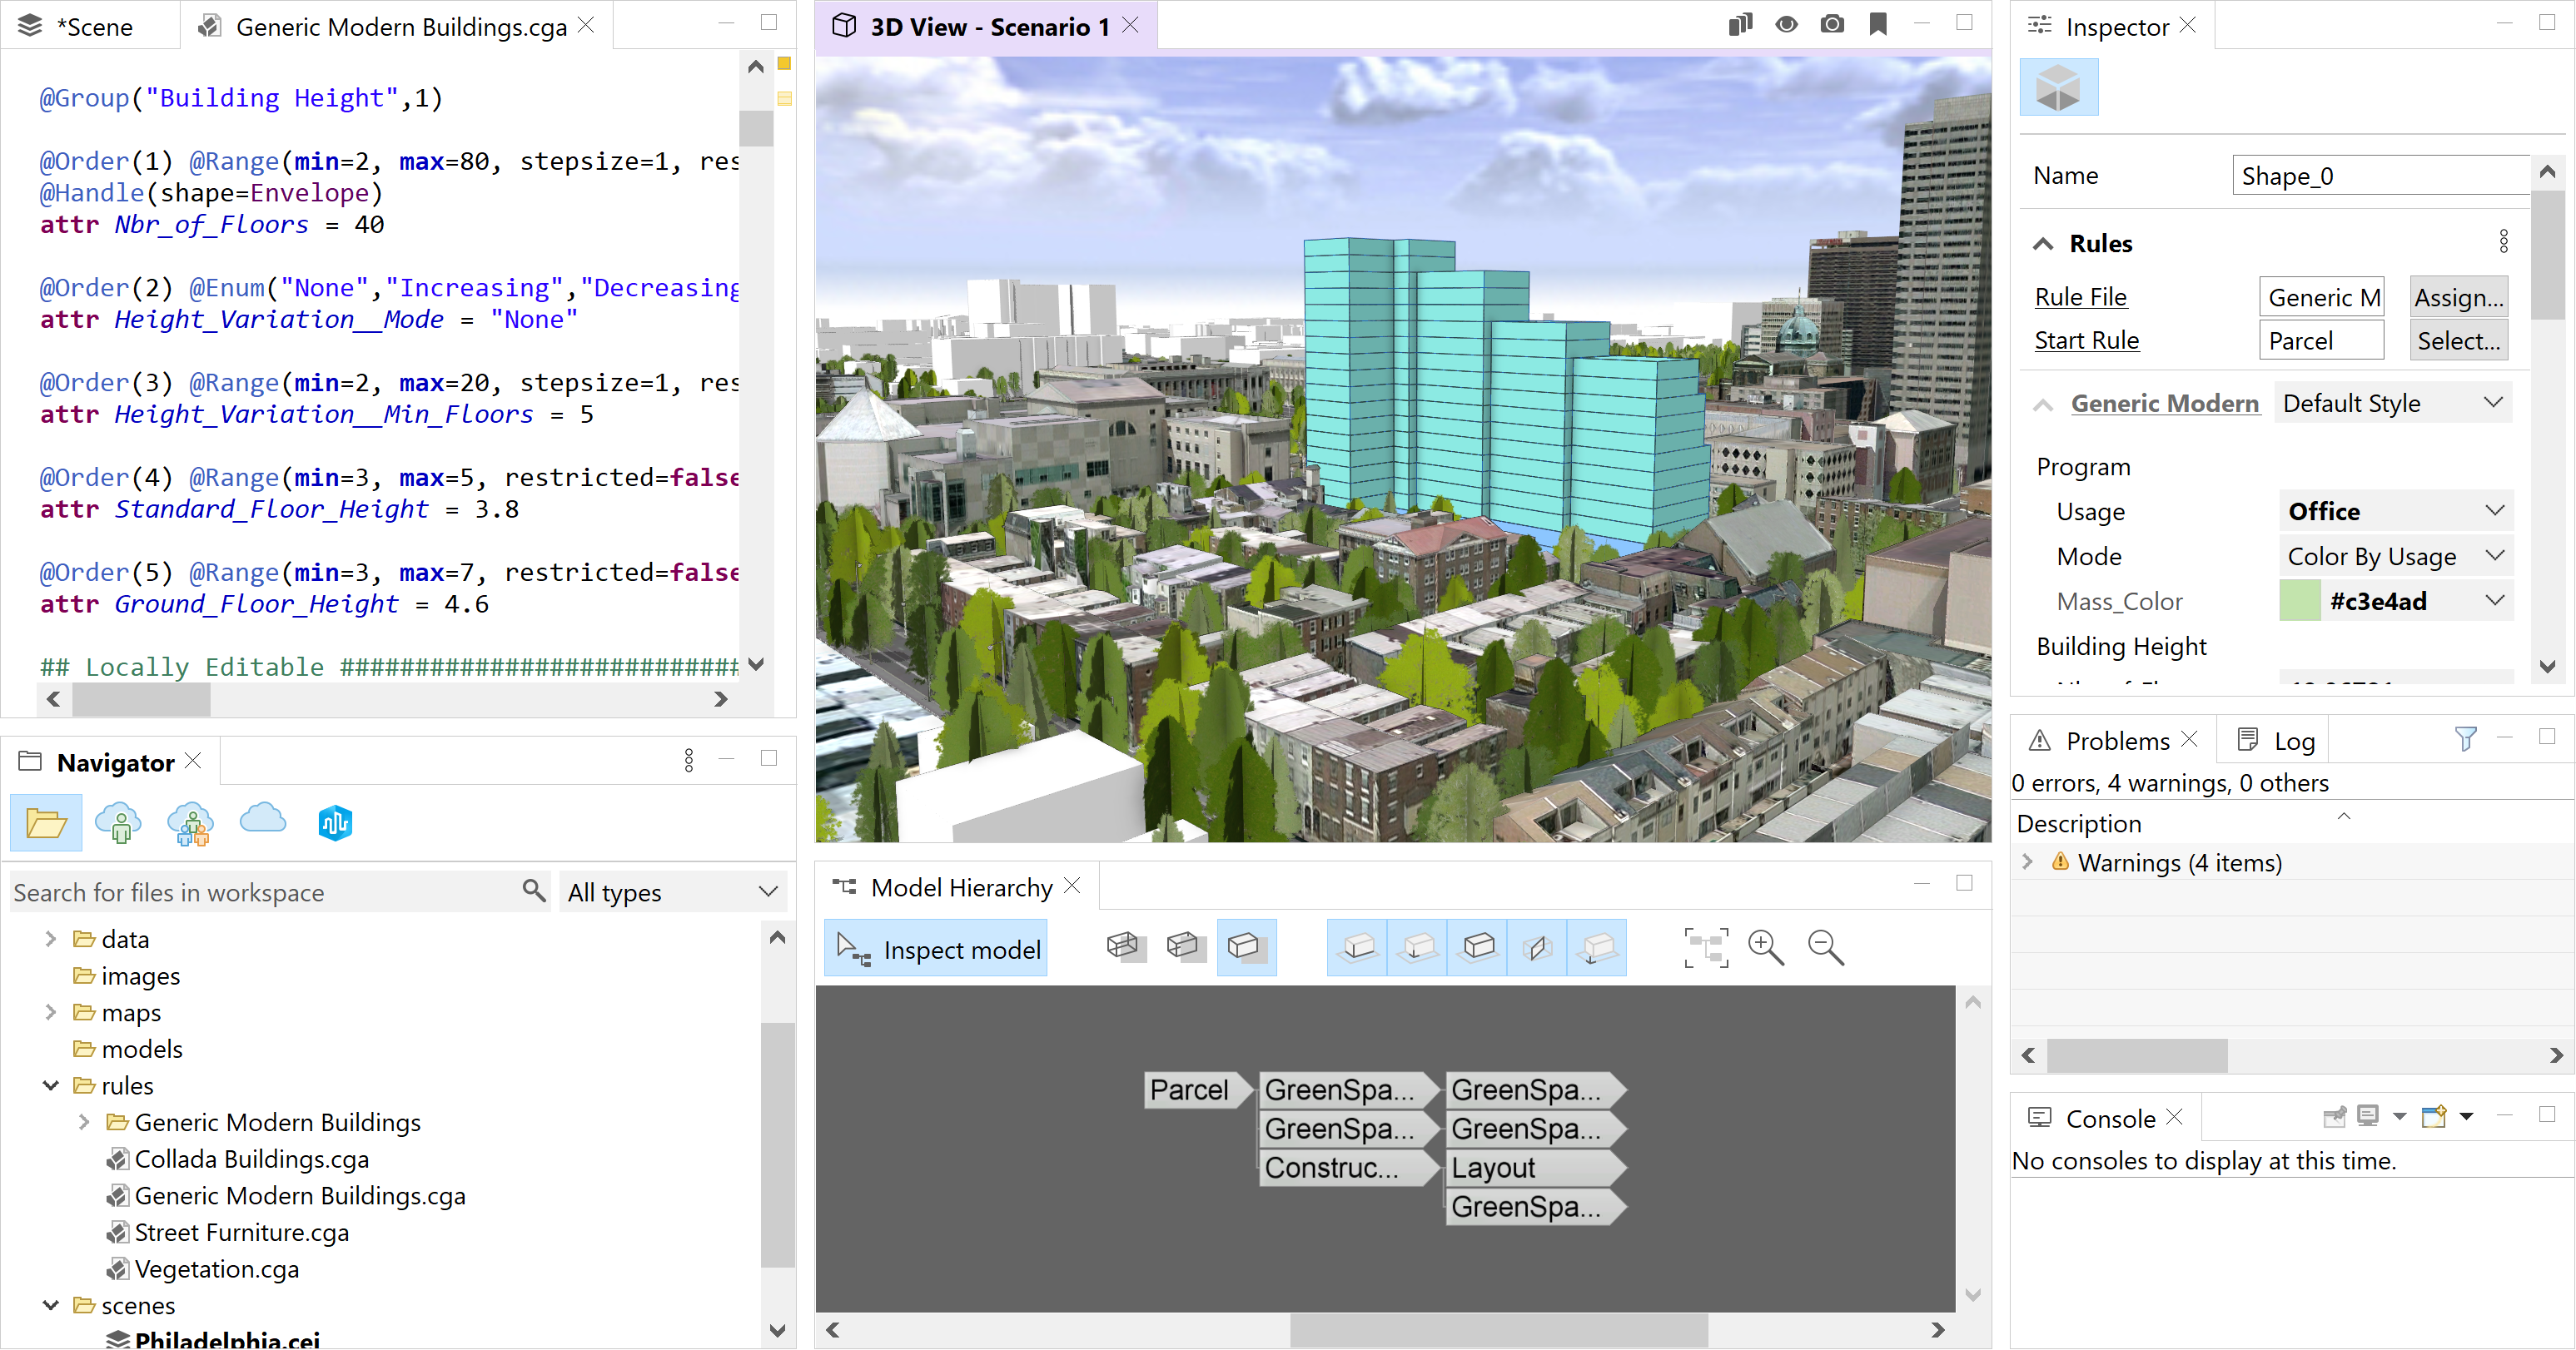Image resolution: width=2576 pixels, height=1350 pixels.
Task: Click the Assign... rule file button
Action: click(x=2458, y=297)
